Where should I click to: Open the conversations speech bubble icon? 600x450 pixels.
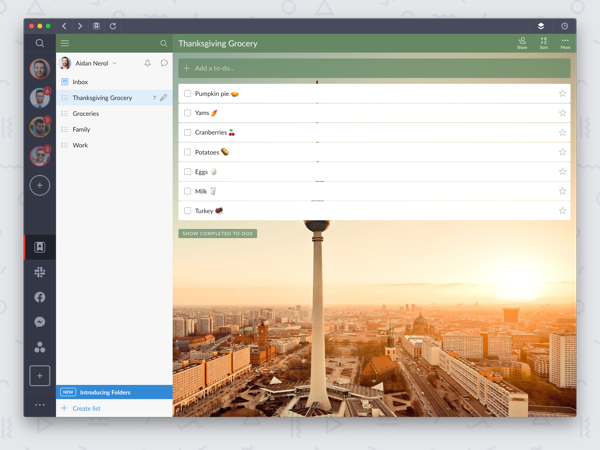pos(164,63)
